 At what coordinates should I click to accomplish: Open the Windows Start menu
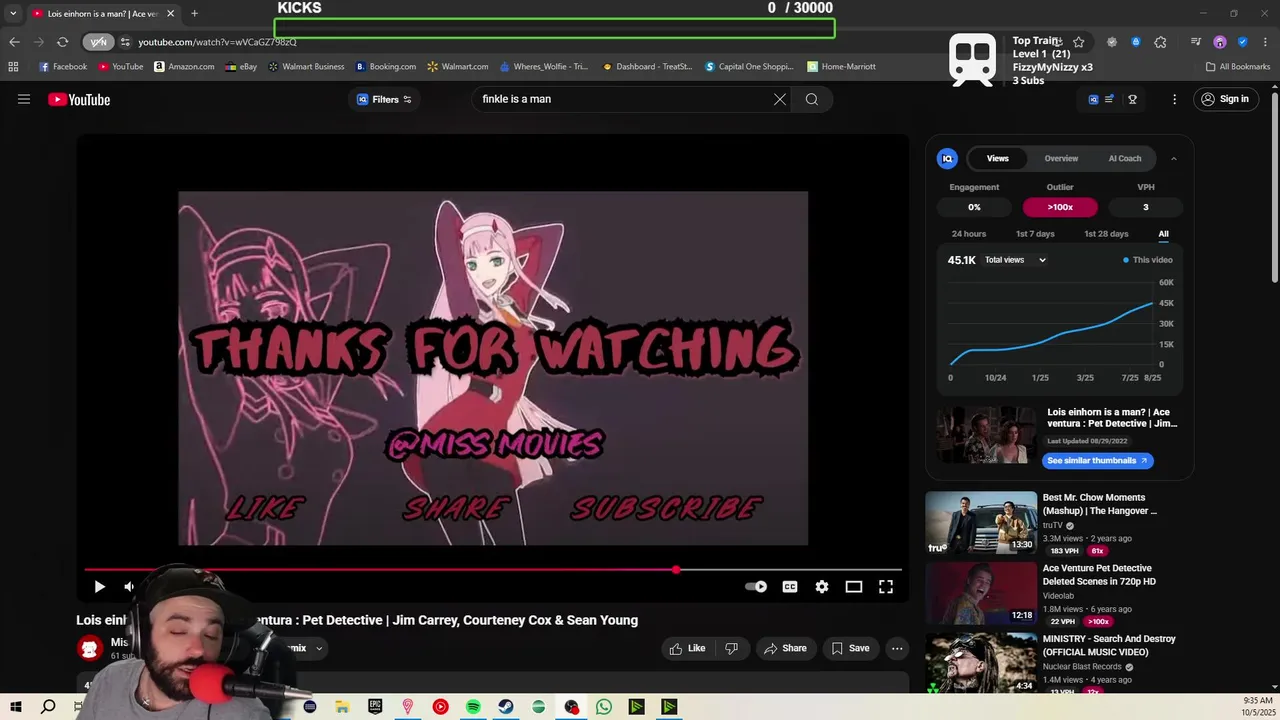click(x=15, y=707)
